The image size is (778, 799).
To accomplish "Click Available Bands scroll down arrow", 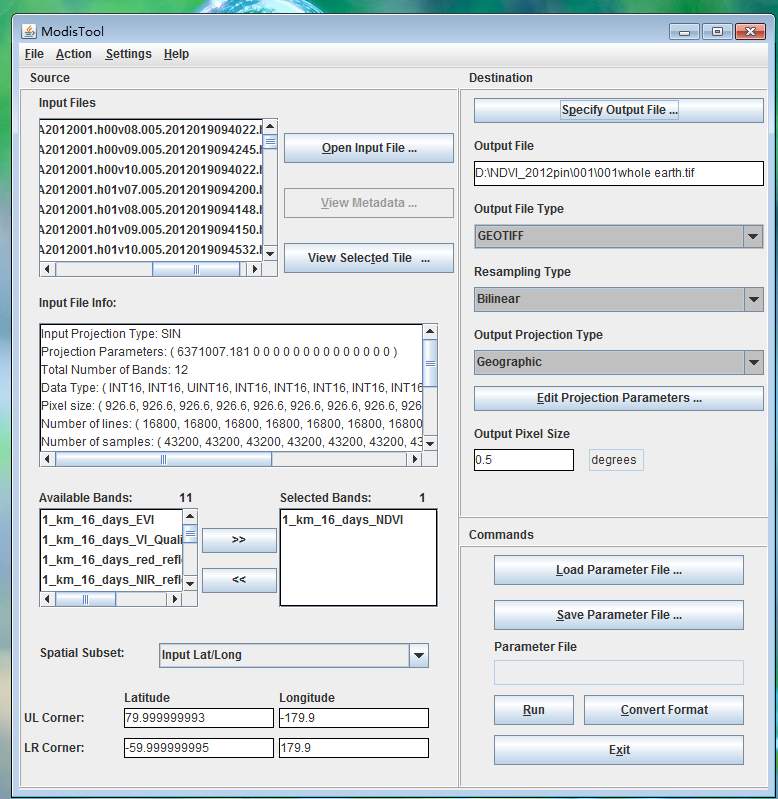I will pyautogui.click(x=190, y=584).
